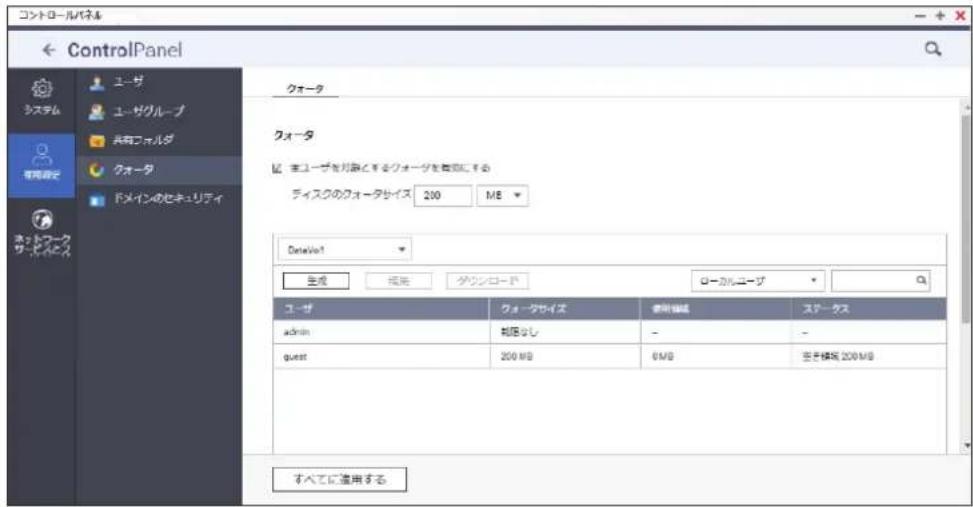973x507 pixels.
Task: Go back with the ControlPanel back arrow
Action: pos(49,50)
